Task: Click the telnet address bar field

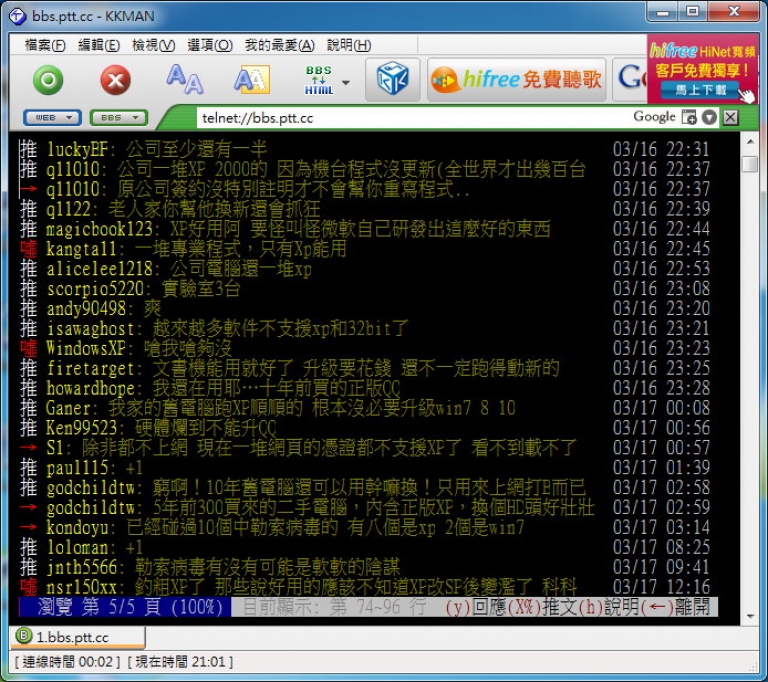Action: click(411, 118)
